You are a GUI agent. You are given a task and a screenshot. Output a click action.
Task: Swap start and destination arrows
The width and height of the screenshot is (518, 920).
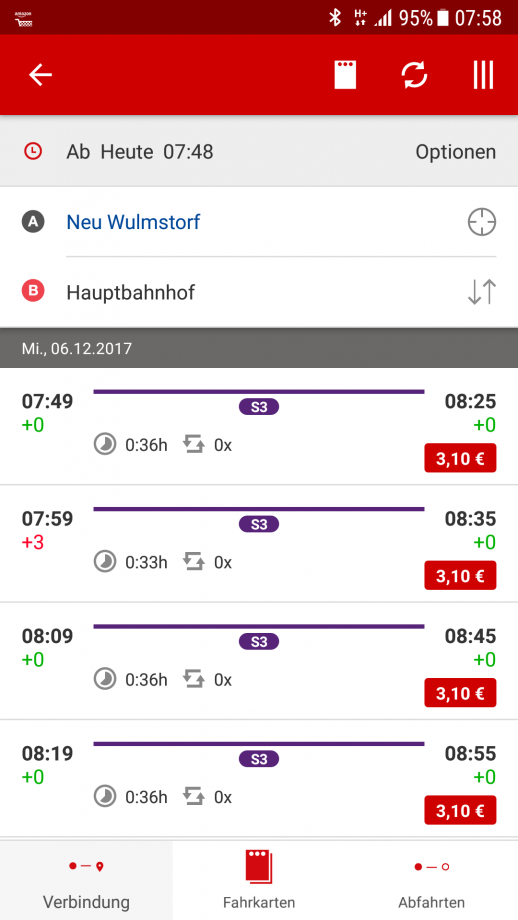[482, 292]
